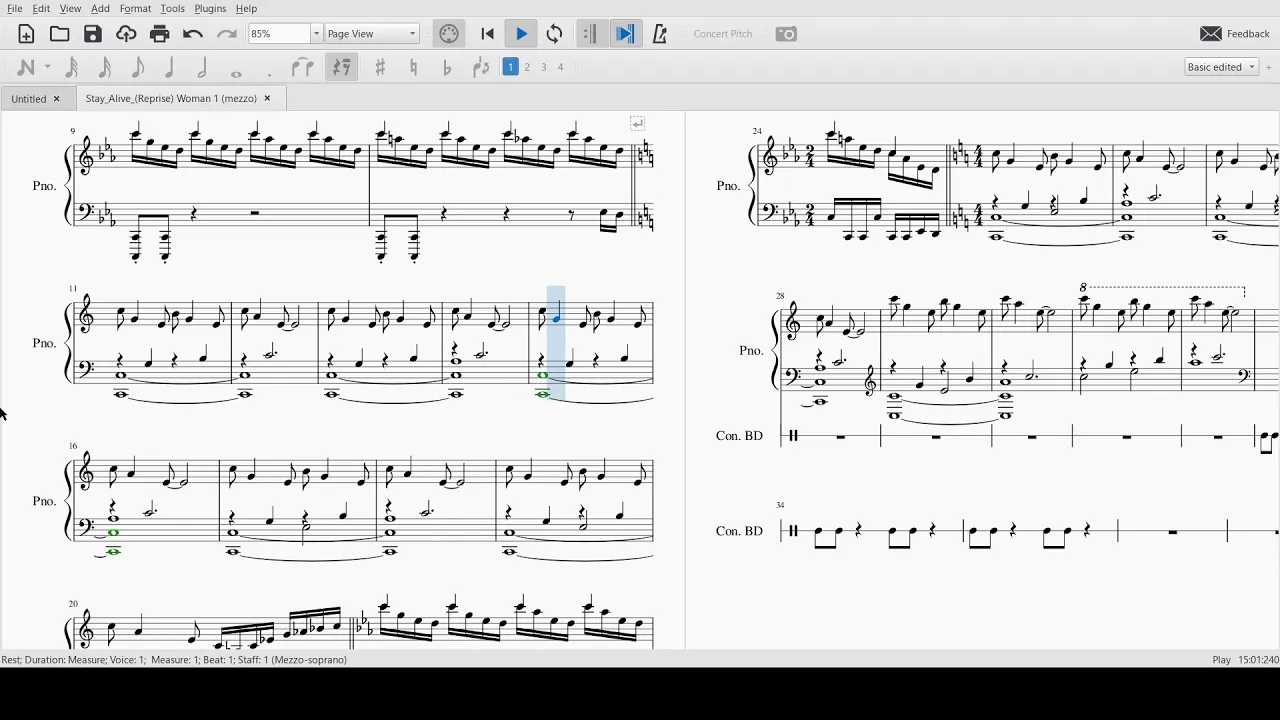Apply natural accidental

pyautogui.click(x=414, y=67)
